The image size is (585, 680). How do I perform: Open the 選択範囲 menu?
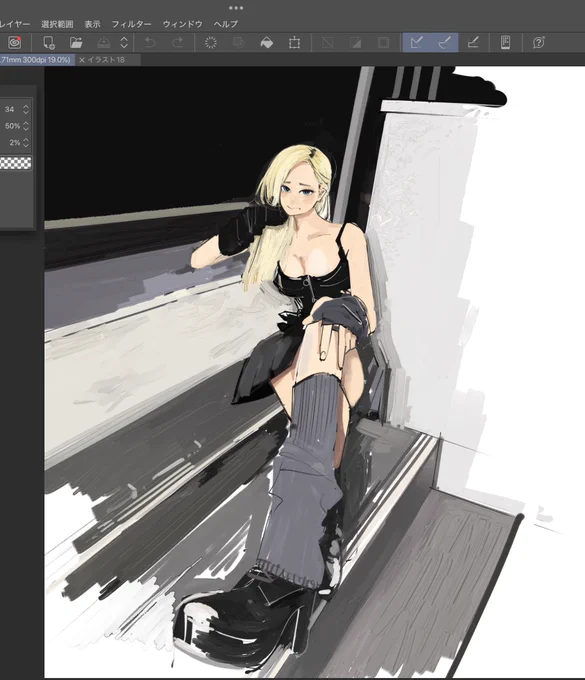point(57,24)
